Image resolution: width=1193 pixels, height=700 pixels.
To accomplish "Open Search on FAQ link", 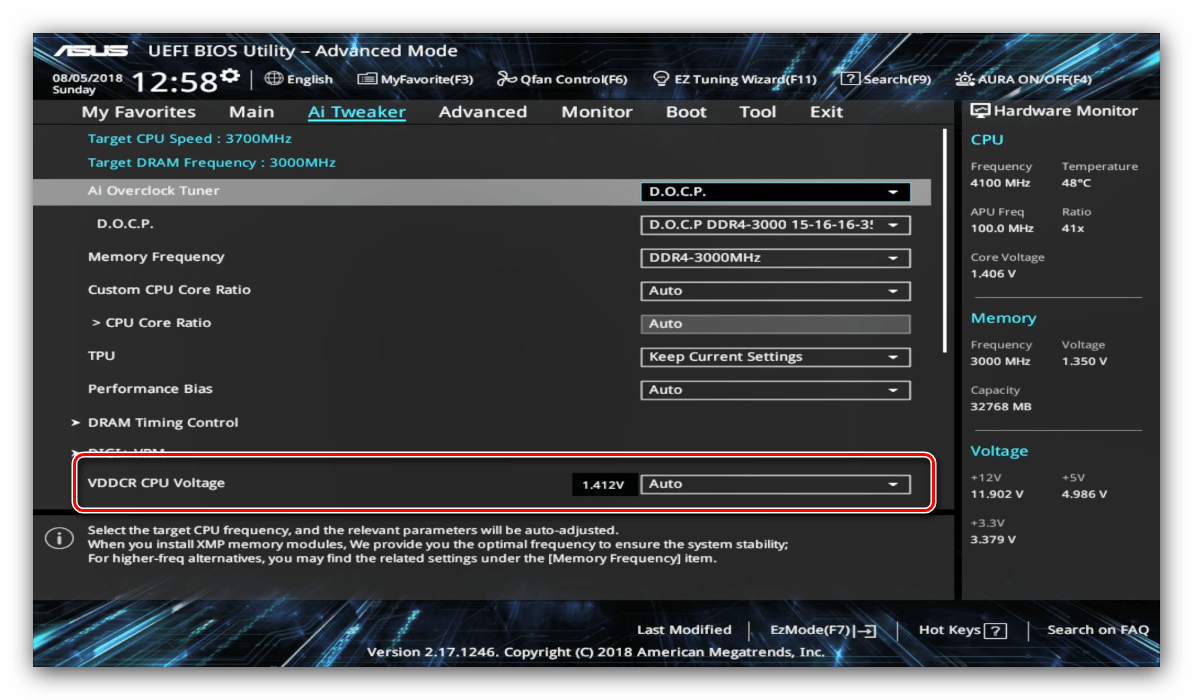I will click(1097, 630).
